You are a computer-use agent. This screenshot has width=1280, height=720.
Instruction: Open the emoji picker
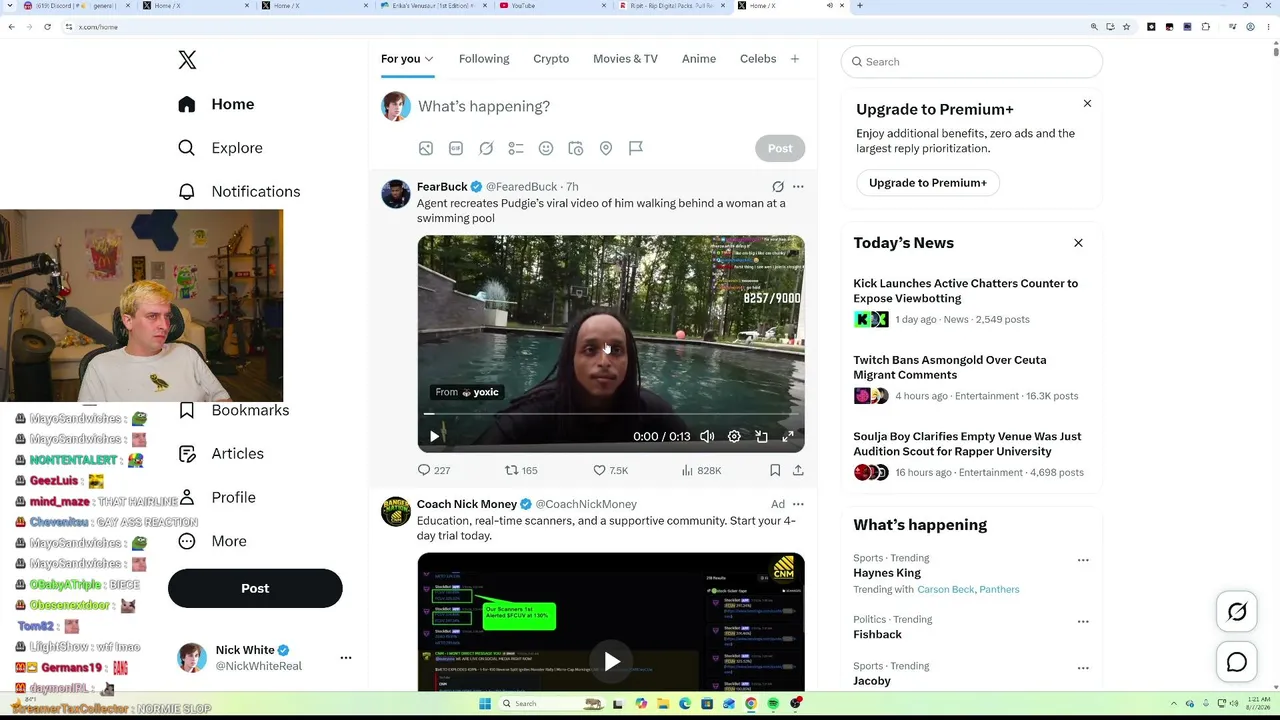coord(546,148)
